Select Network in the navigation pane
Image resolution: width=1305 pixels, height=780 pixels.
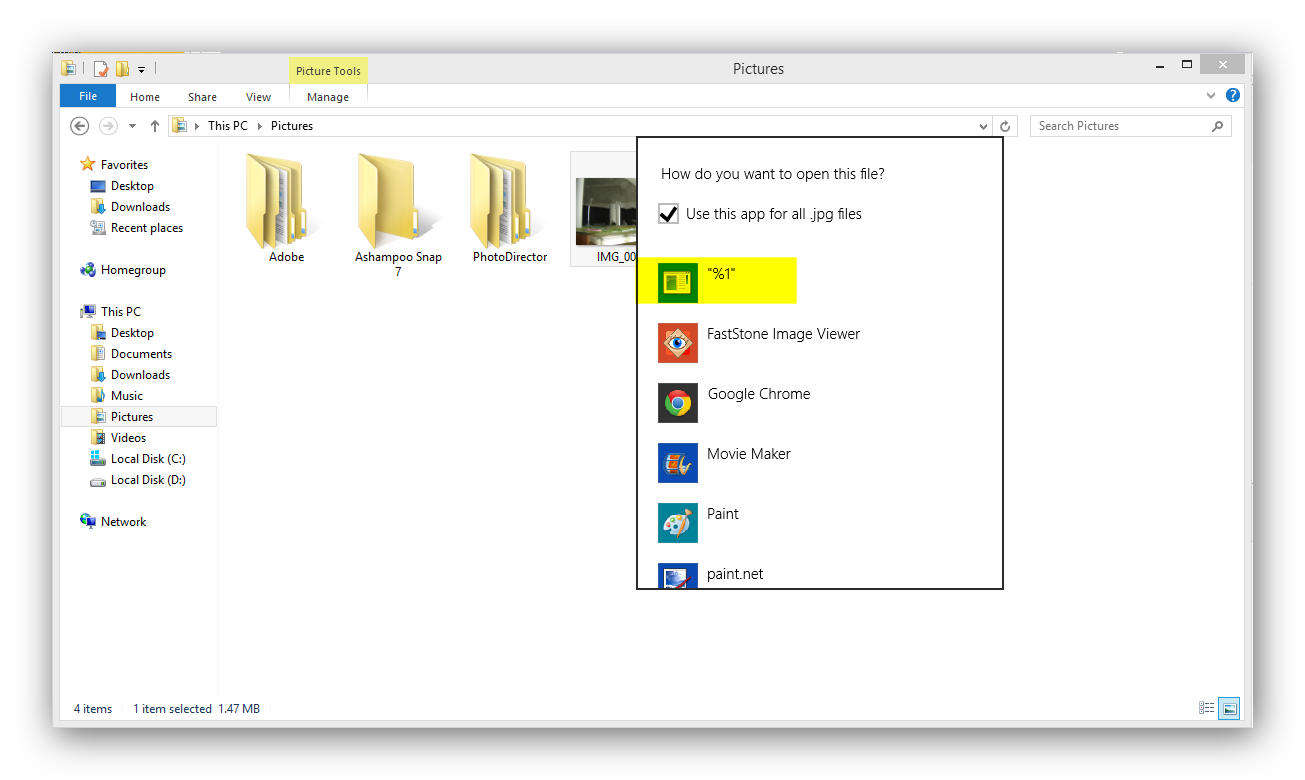123,522
